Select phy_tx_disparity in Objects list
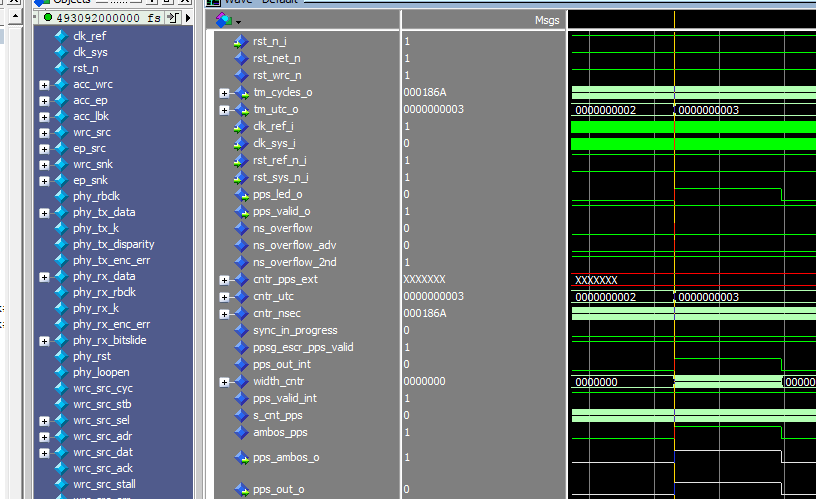816x499 pixels. pos(113,244)
